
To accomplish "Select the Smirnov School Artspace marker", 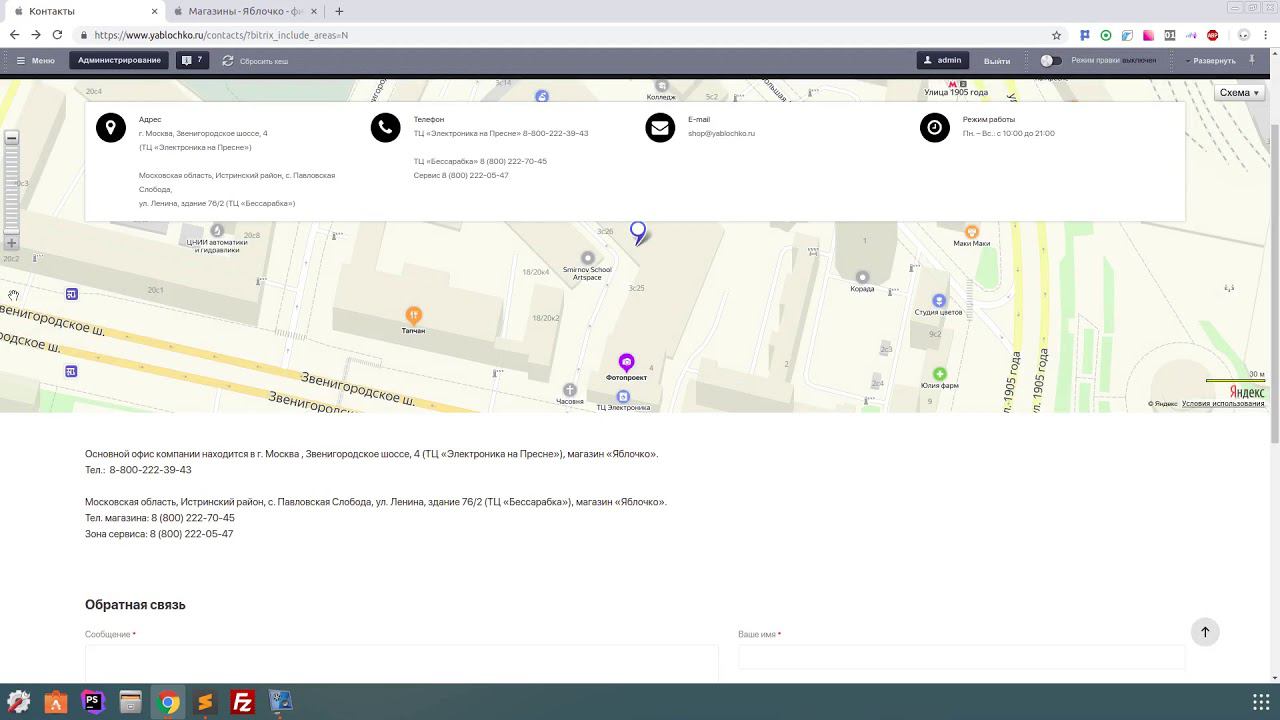I will point(588,258).
